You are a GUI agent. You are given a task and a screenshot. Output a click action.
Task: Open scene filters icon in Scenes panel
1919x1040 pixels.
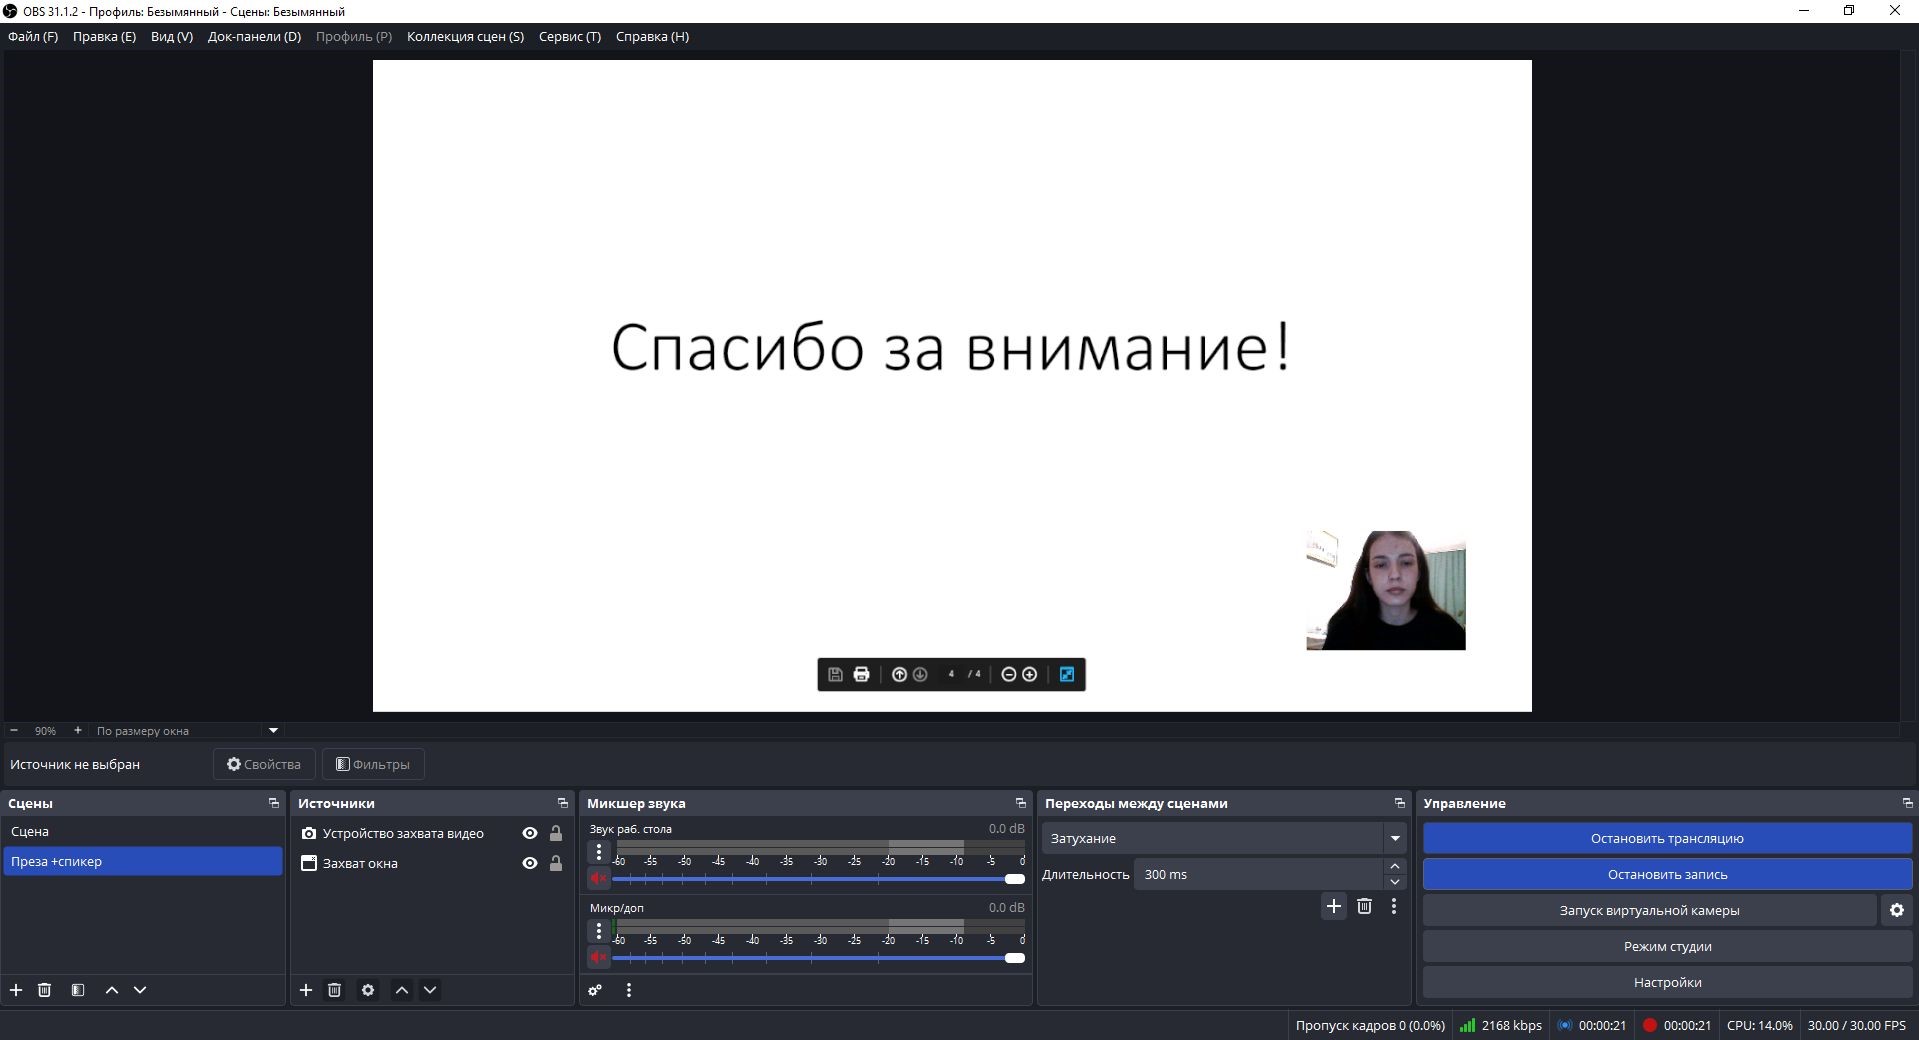(x=78, y=990)
